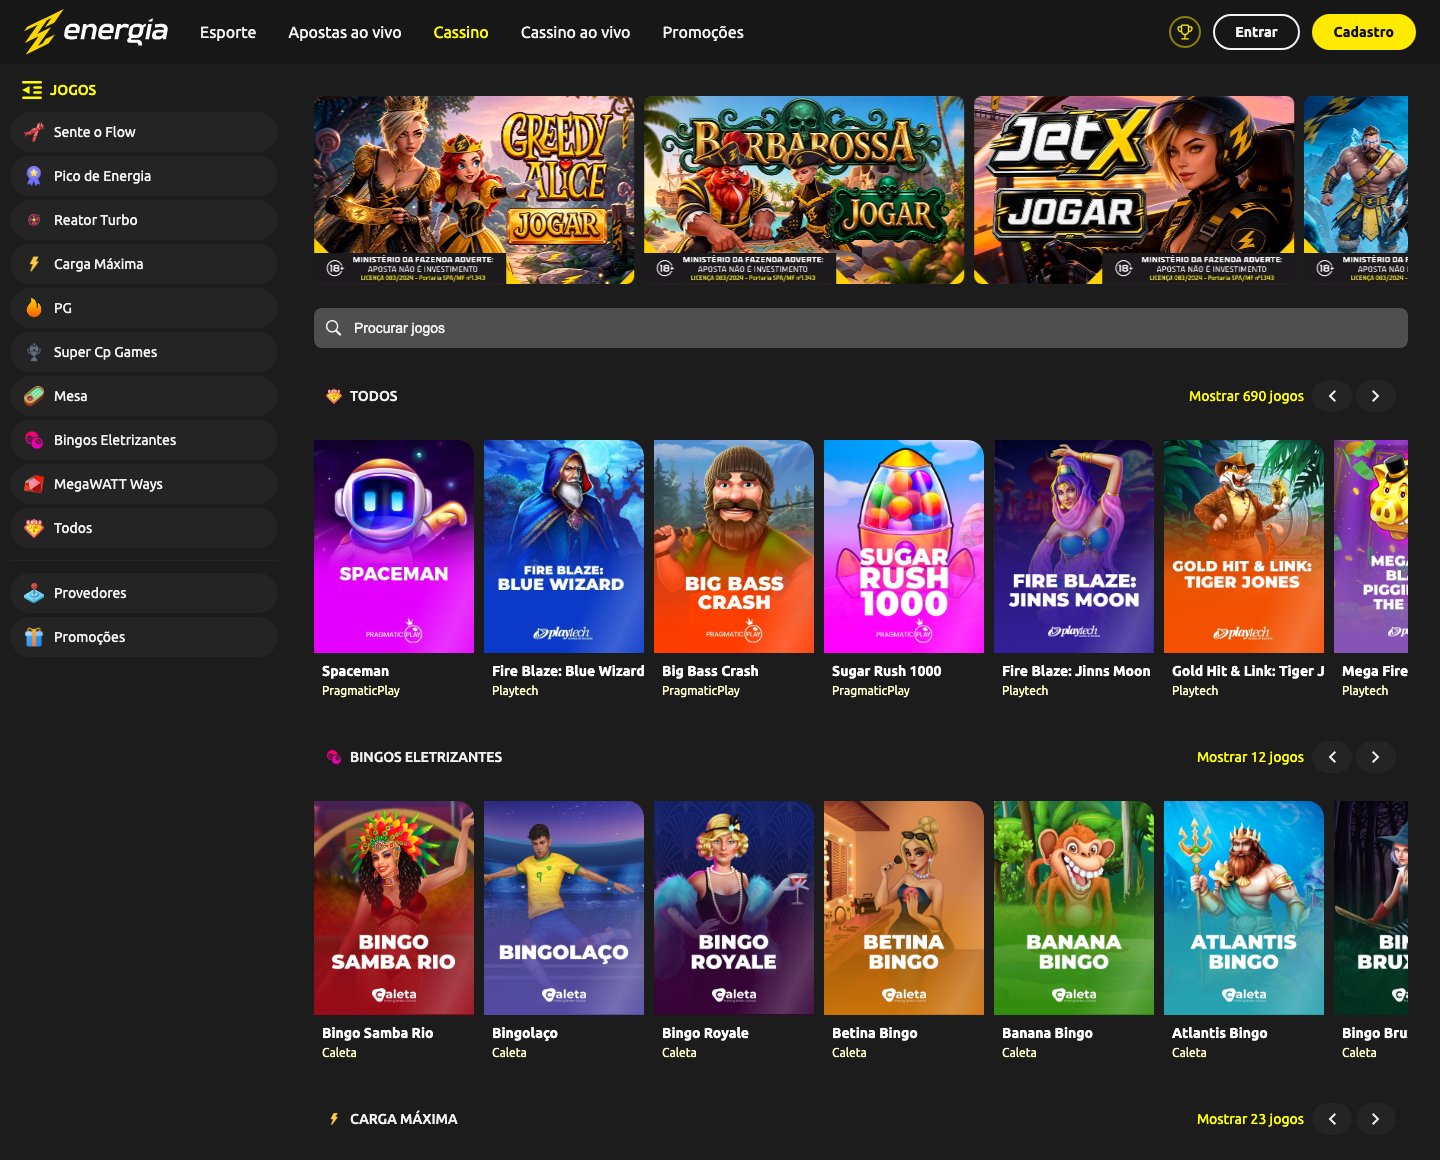
Task: Click the Pico de Energia medal icon
Action: tap(34, 176)
